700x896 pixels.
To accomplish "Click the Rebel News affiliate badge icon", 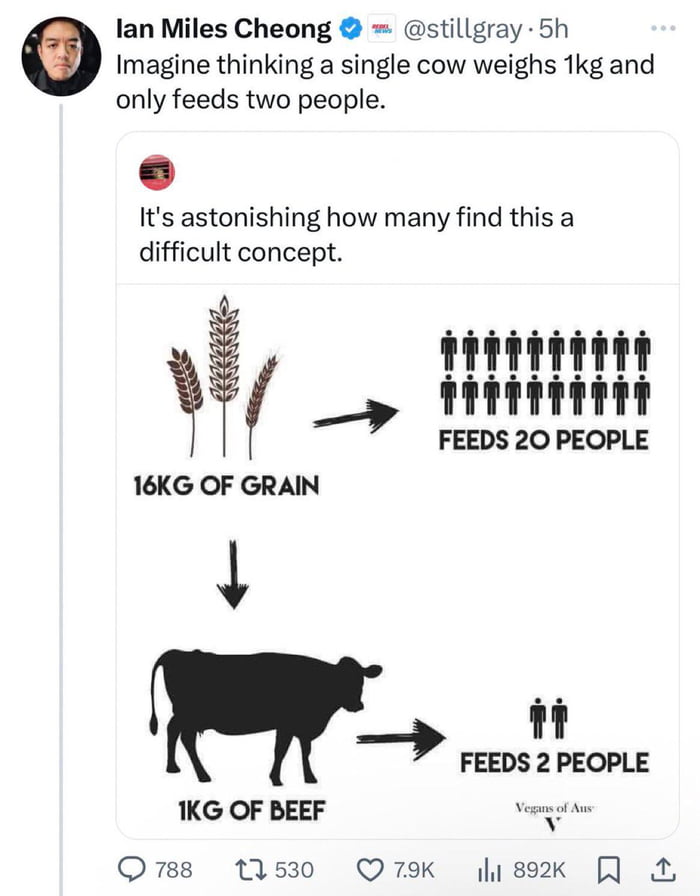I will [x=382, y=28].
